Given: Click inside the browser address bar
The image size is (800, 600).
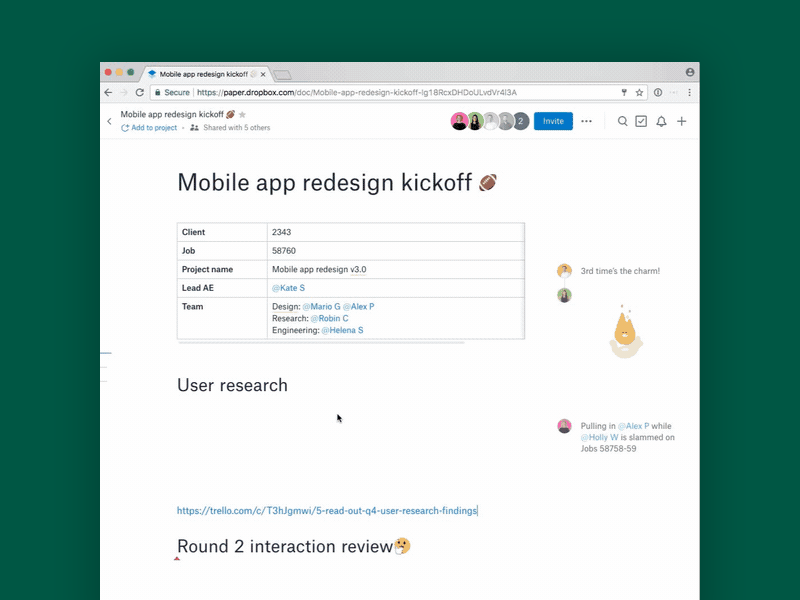Looking at the screenshot, I should pos(400,92).
